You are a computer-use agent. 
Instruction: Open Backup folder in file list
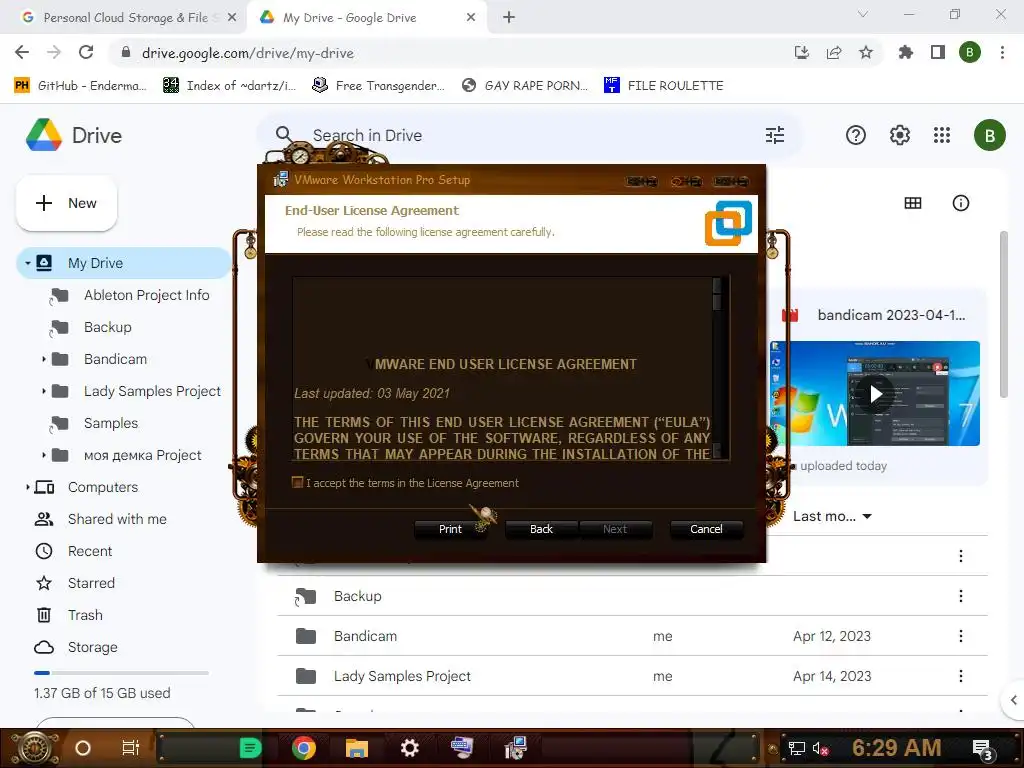[357, 596]
